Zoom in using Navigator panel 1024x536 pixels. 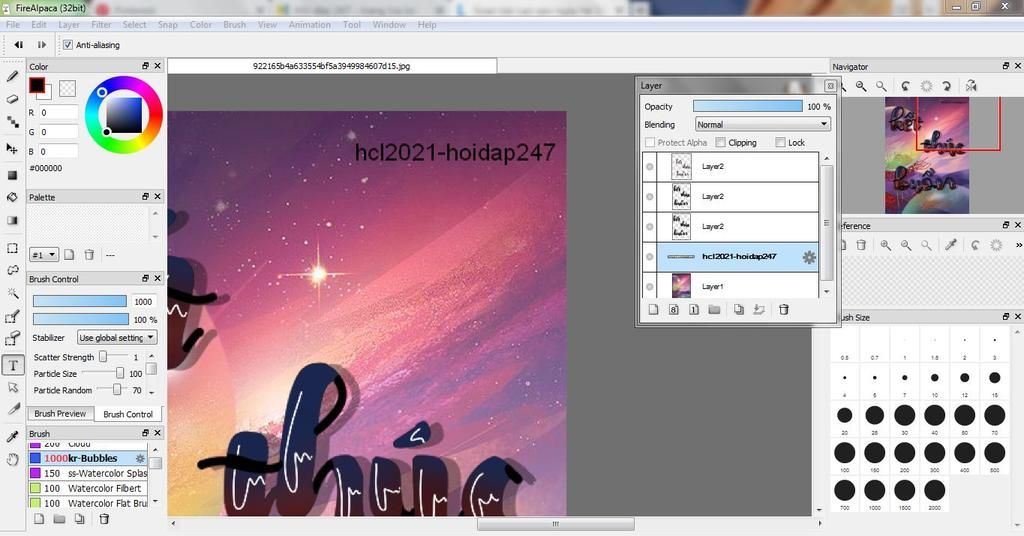coord(861,86)
